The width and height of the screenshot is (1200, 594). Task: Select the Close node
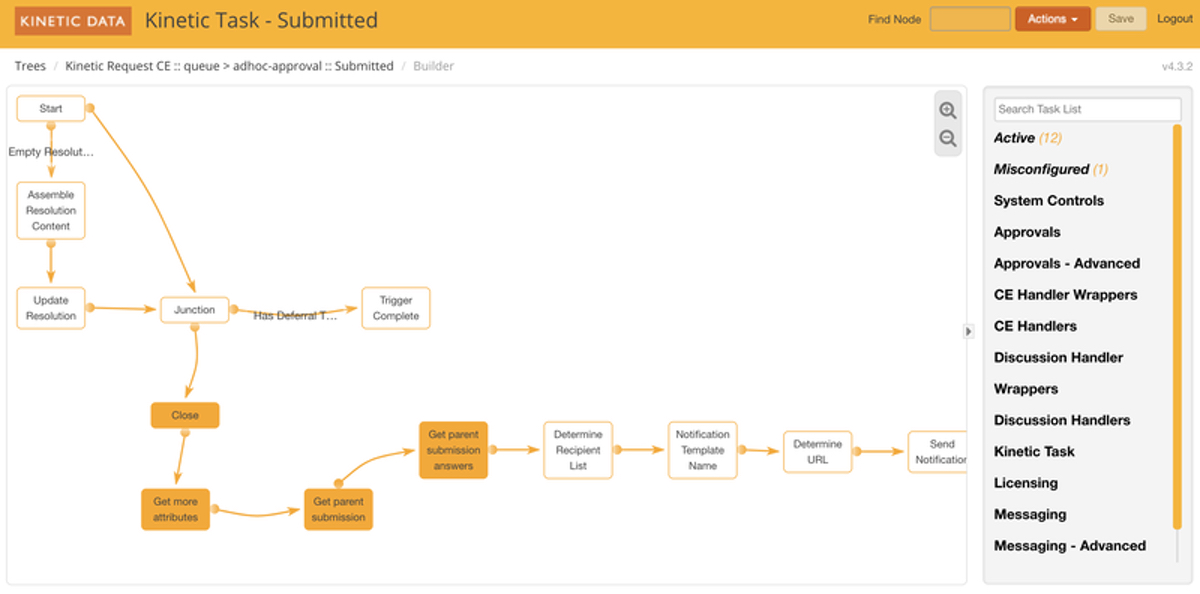pos(185,415)
